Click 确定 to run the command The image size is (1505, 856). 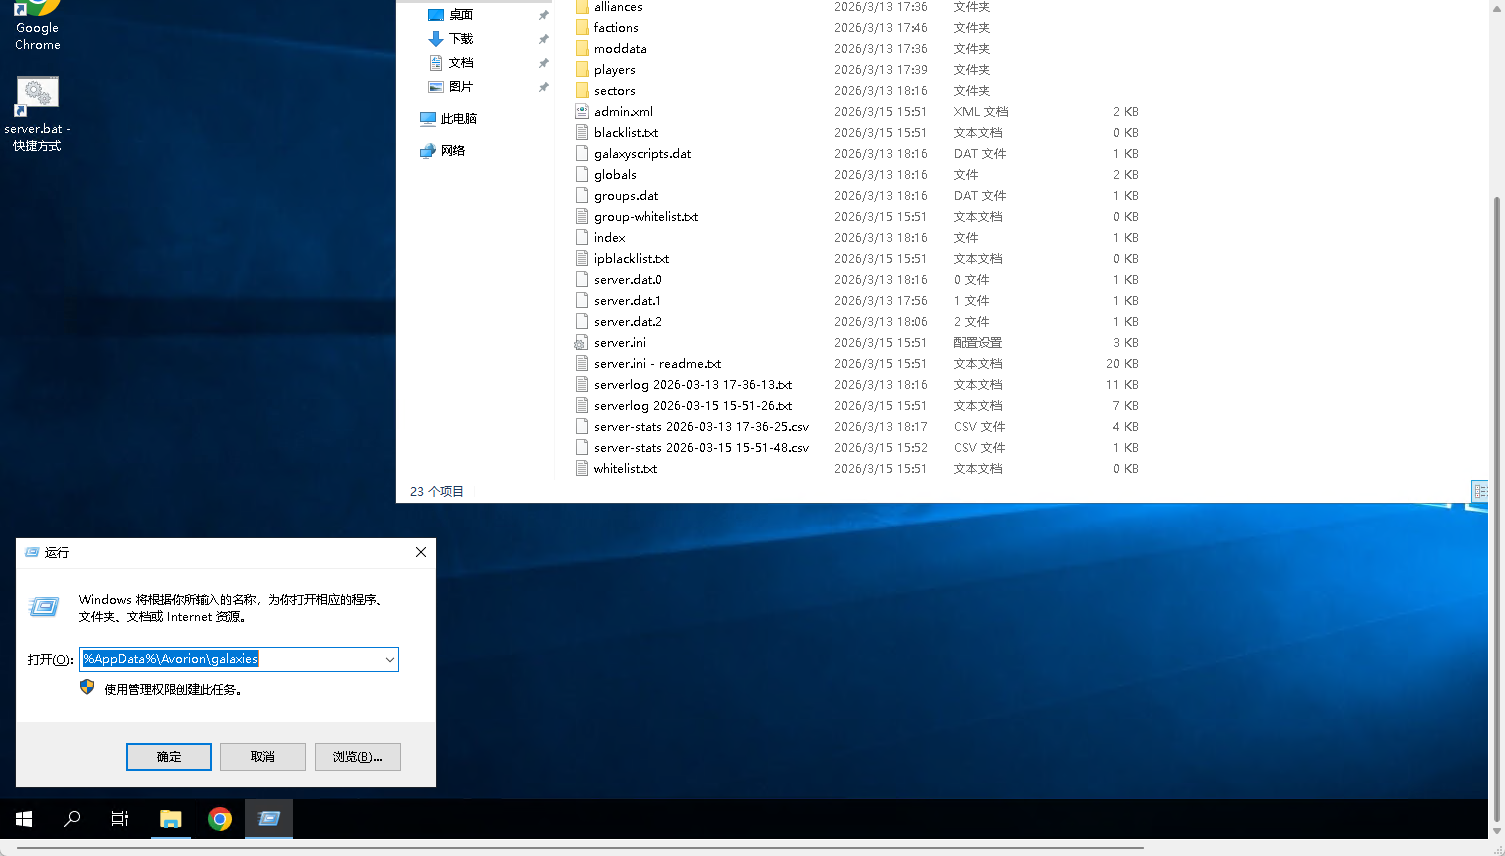click(169, 757)
